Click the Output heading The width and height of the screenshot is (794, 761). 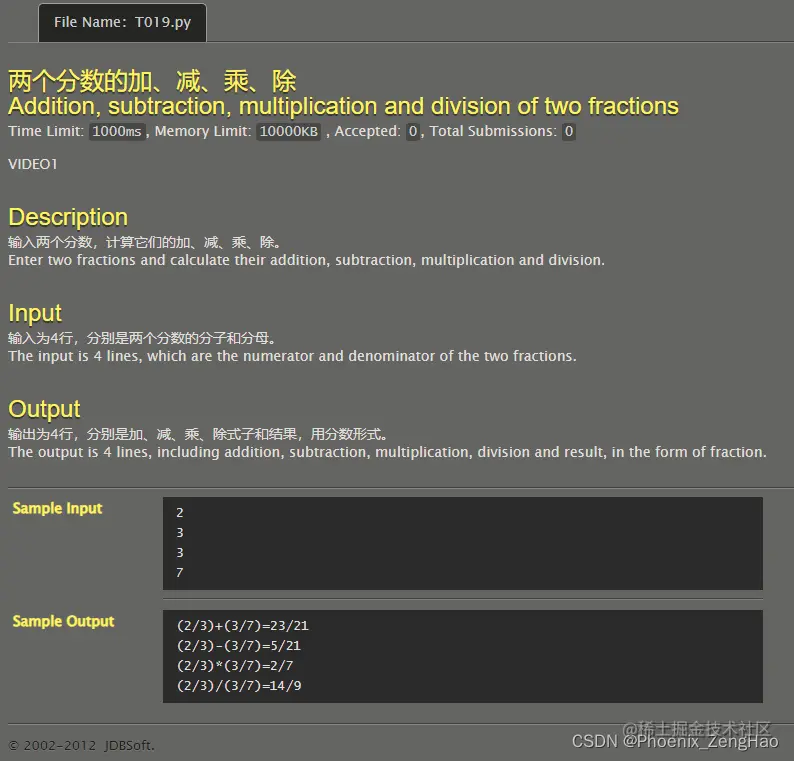[x=45, y=409]
